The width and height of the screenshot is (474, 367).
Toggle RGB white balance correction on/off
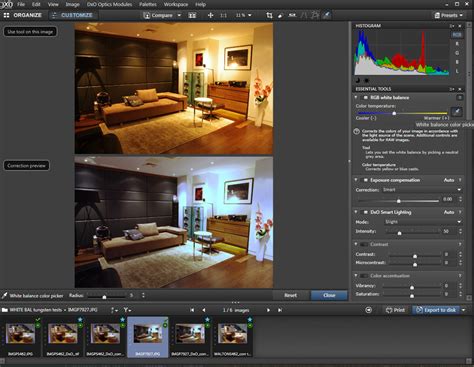pyautogui.click(x=365, y=98)
